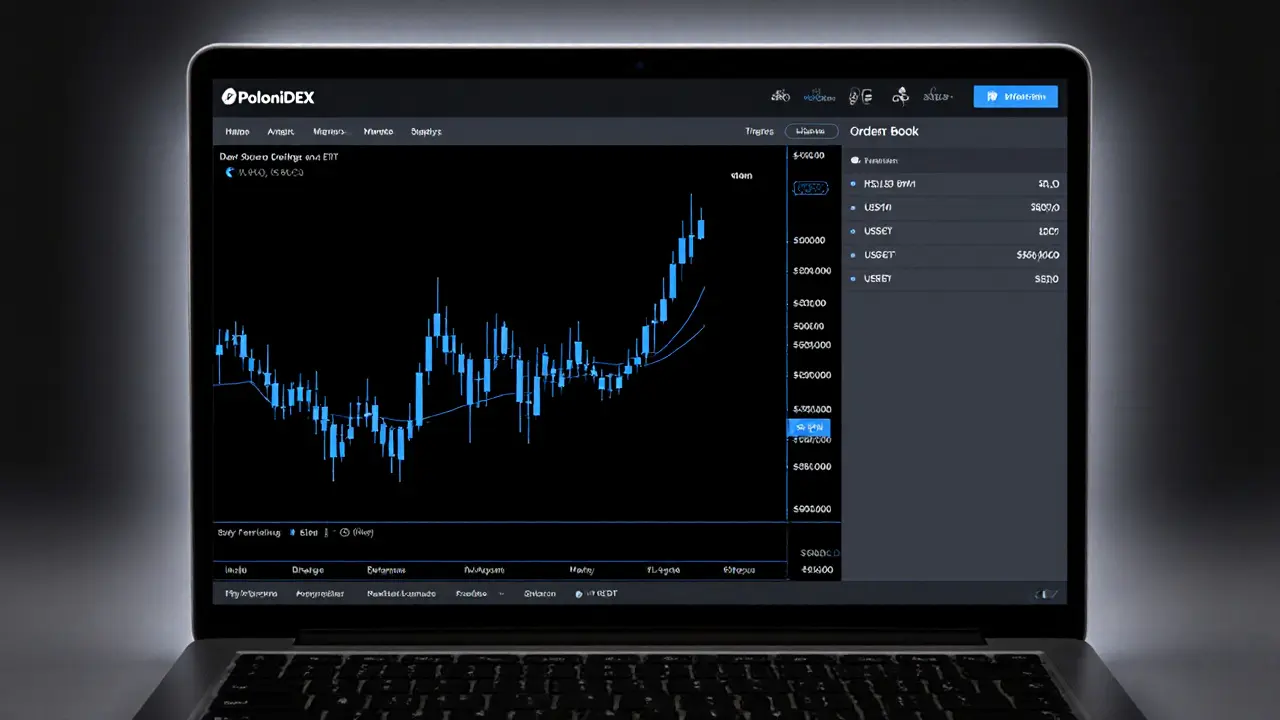
Task: Click the Order Book panel heading
Action: (884, 131)
